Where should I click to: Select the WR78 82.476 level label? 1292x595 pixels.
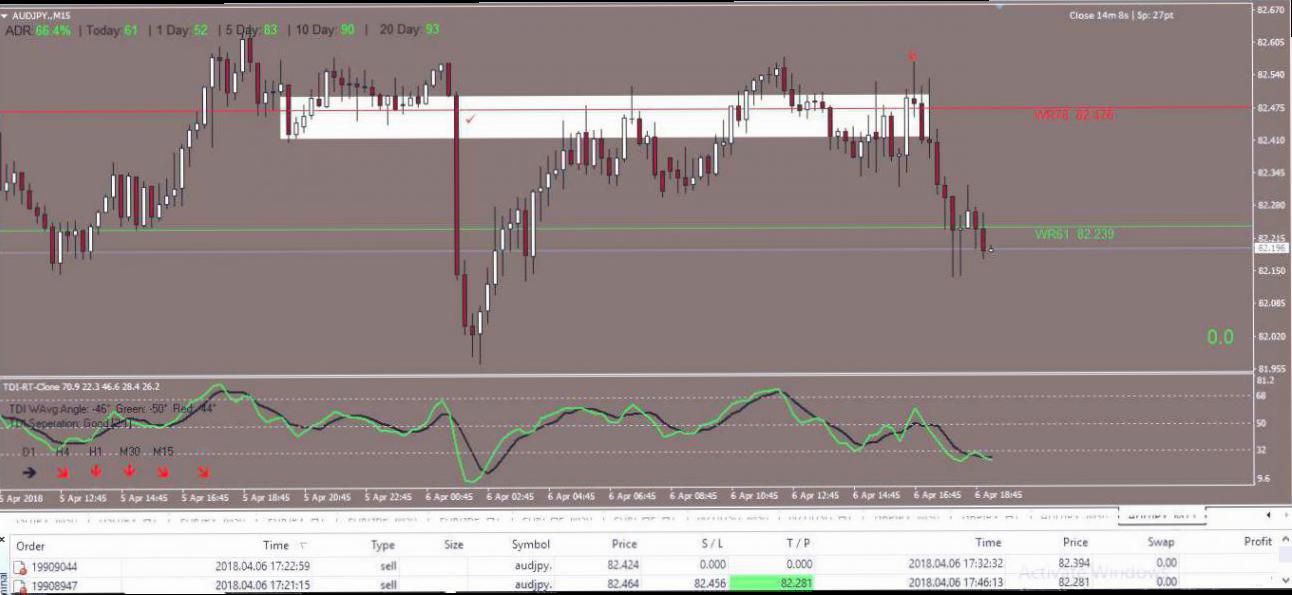pos(1075,116)
